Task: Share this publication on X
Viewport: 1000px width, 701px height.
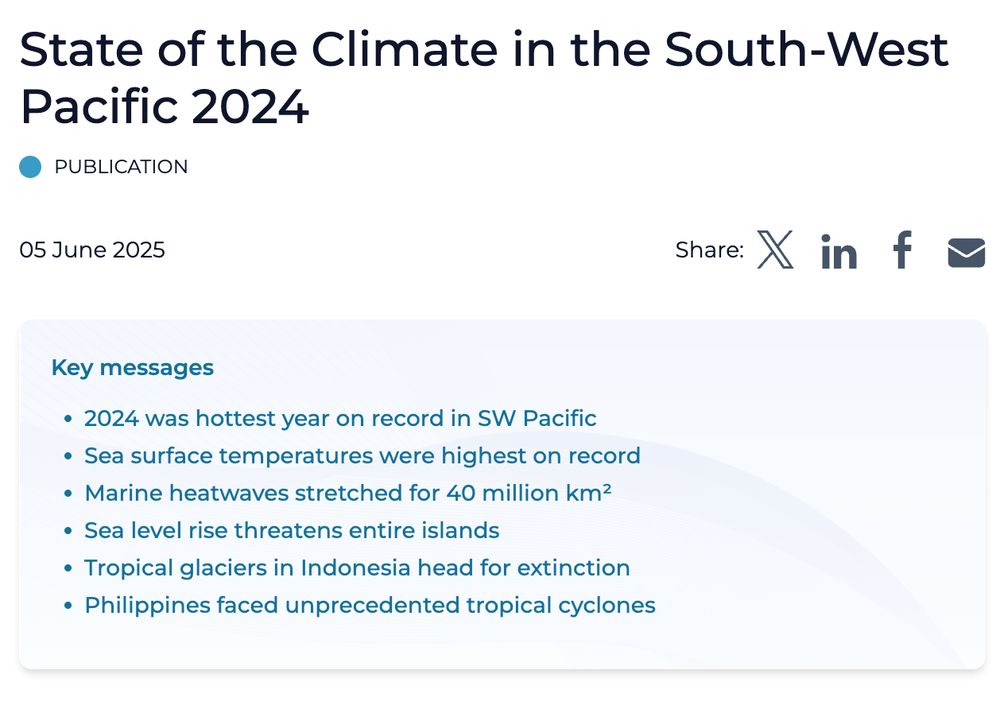Action: pyautogui.click(x=775, y=250)
